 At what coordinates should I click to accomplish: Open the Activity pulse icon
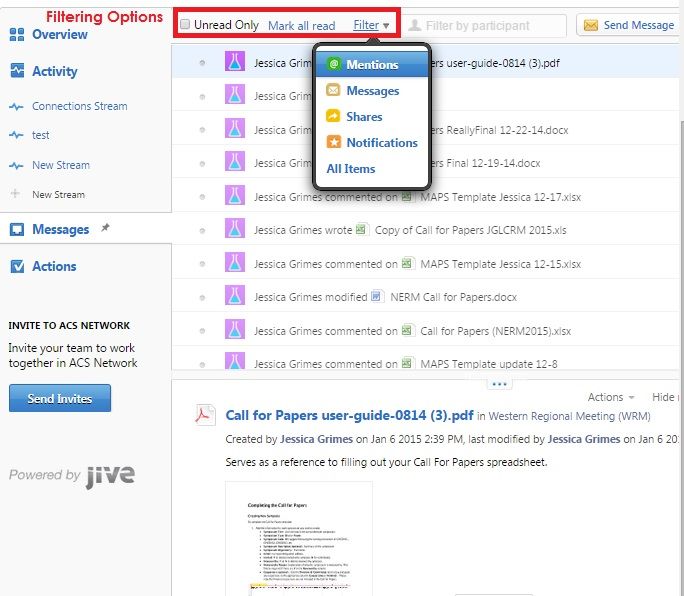pos(17,71)
